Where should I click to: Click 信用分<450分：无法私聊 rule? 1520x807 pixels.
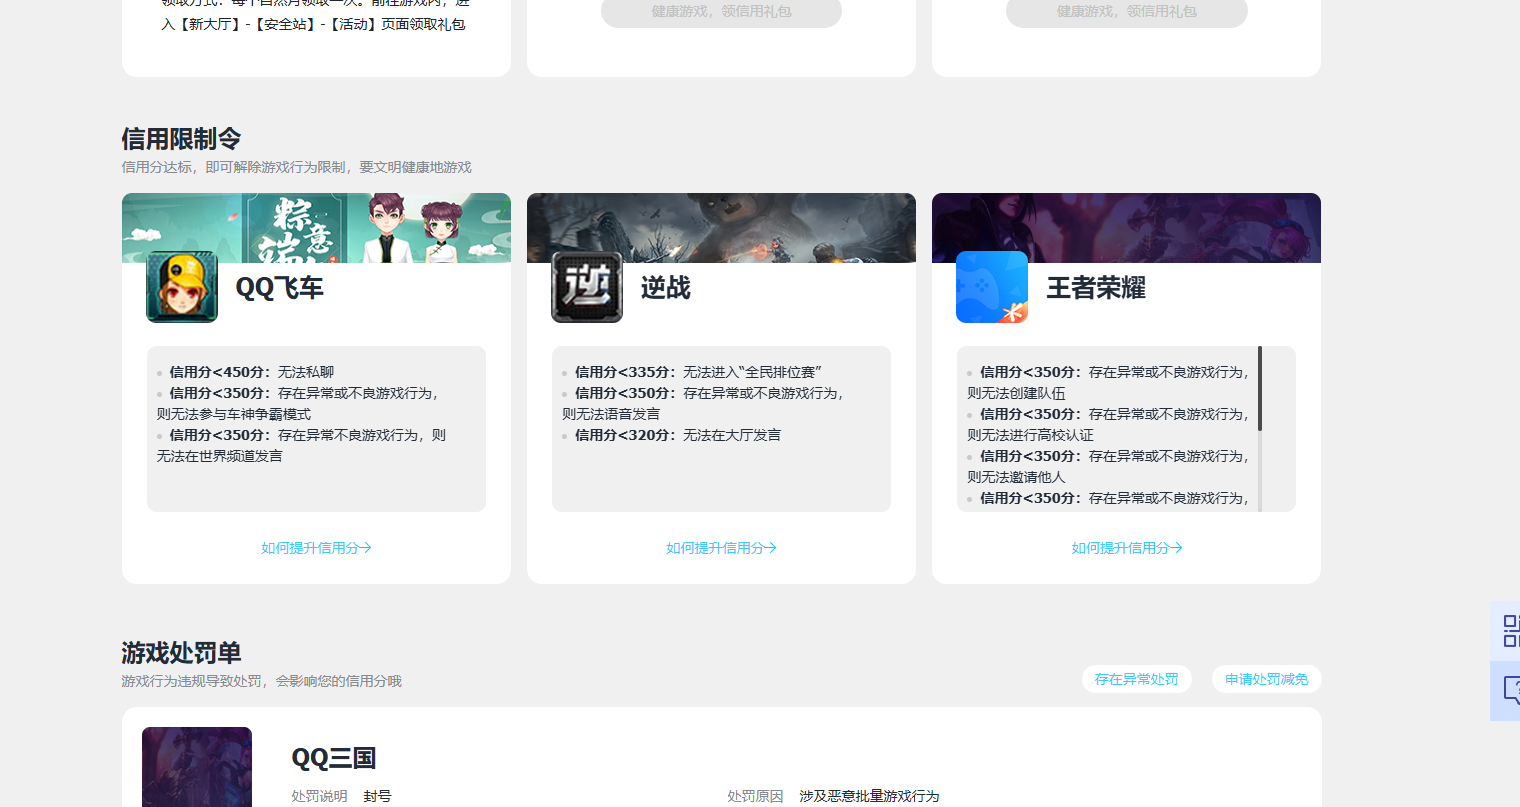[x=252, y=372]
